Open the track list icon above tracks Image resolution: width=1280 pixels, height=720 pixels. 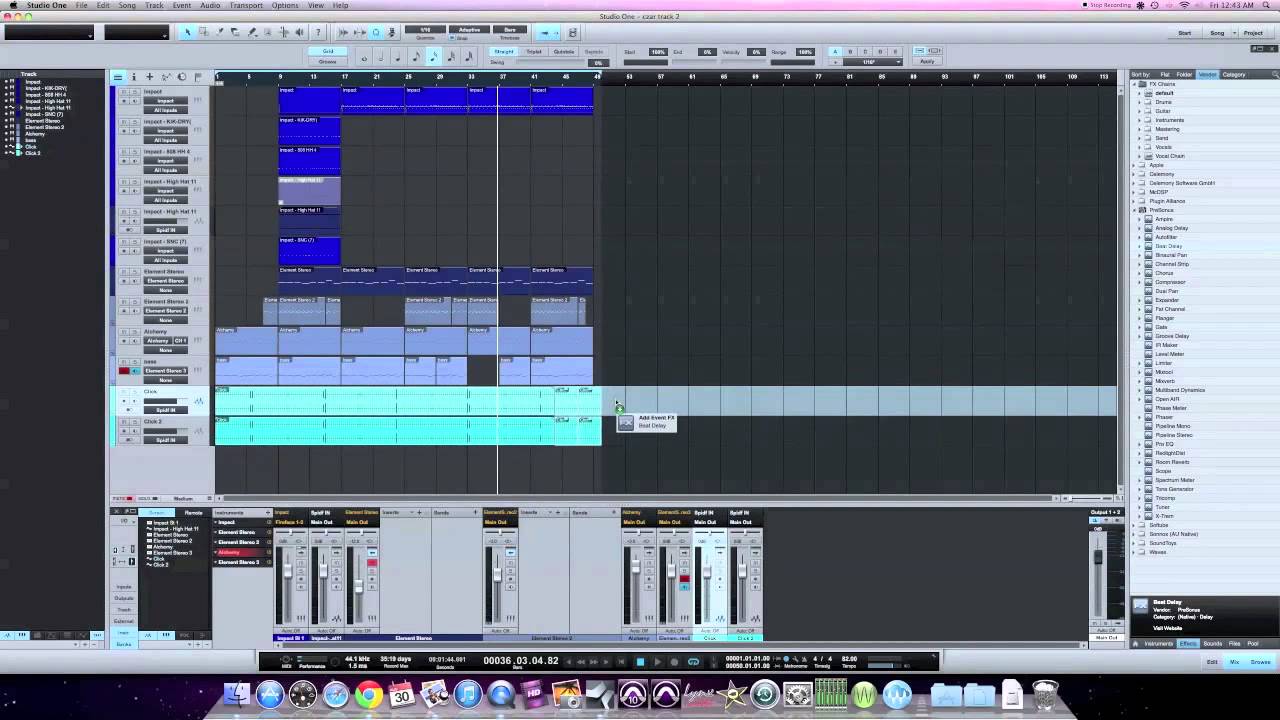tap(117, 77)
